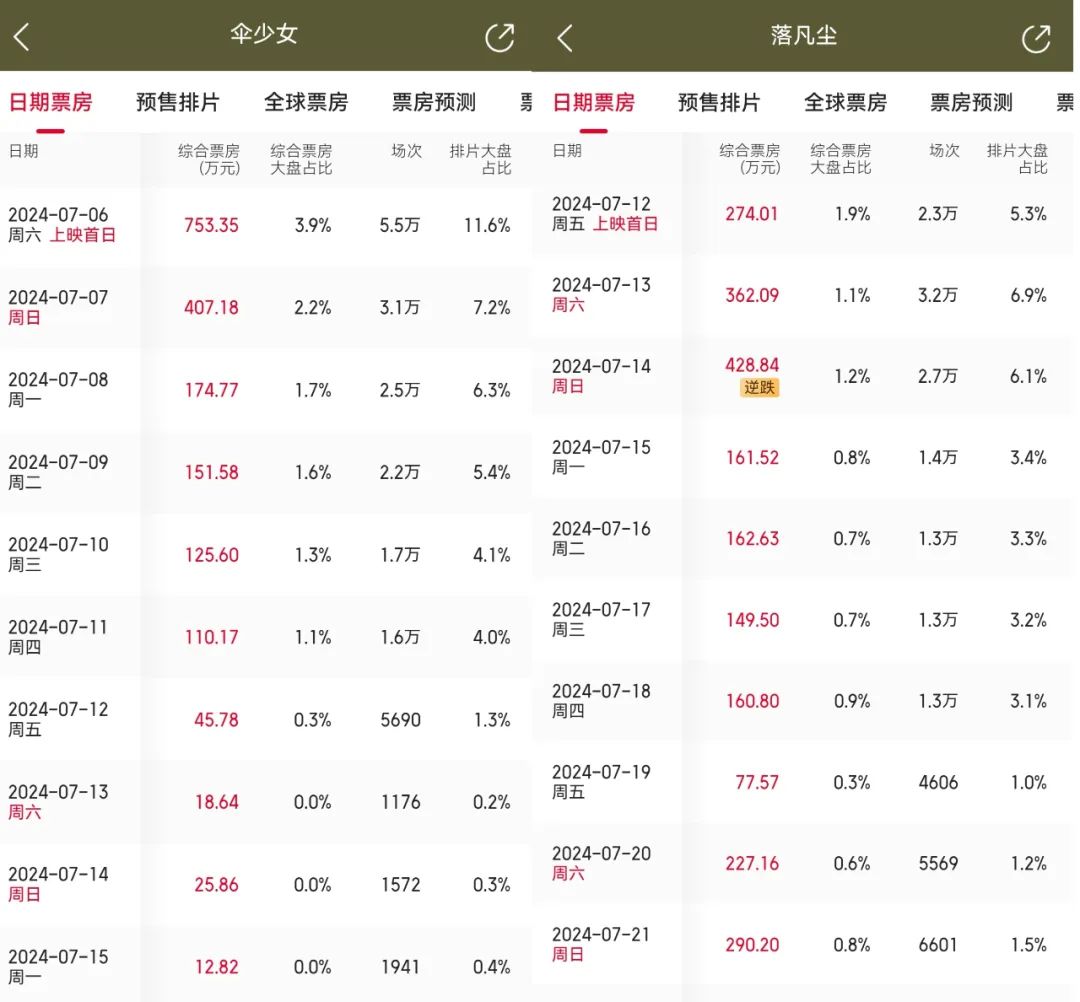Select 日期票房 tab under 伞少女

click(50, 103)
